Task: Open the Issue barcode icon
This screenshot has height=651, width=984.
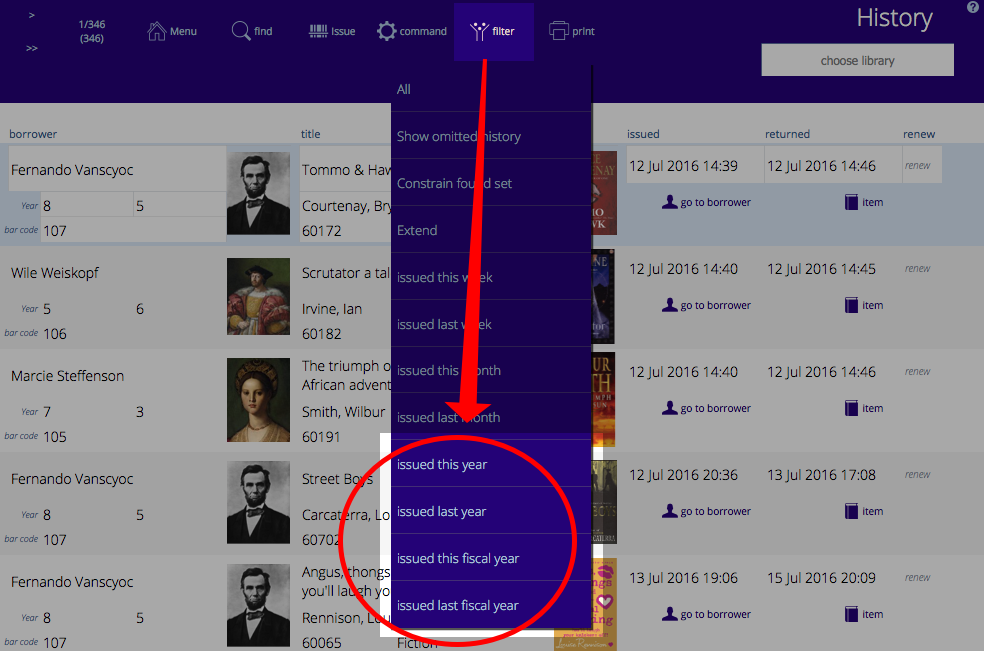Action: (319, 31)
